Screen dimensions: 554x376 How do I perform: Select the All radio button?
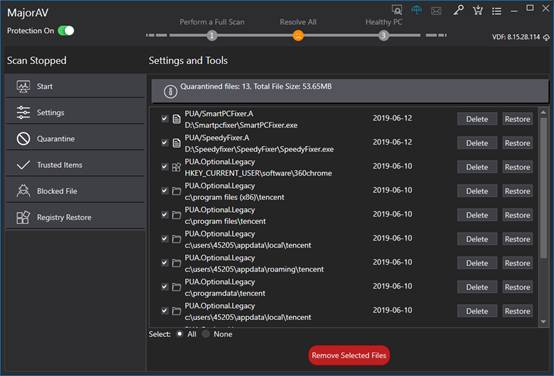[179, 334]
